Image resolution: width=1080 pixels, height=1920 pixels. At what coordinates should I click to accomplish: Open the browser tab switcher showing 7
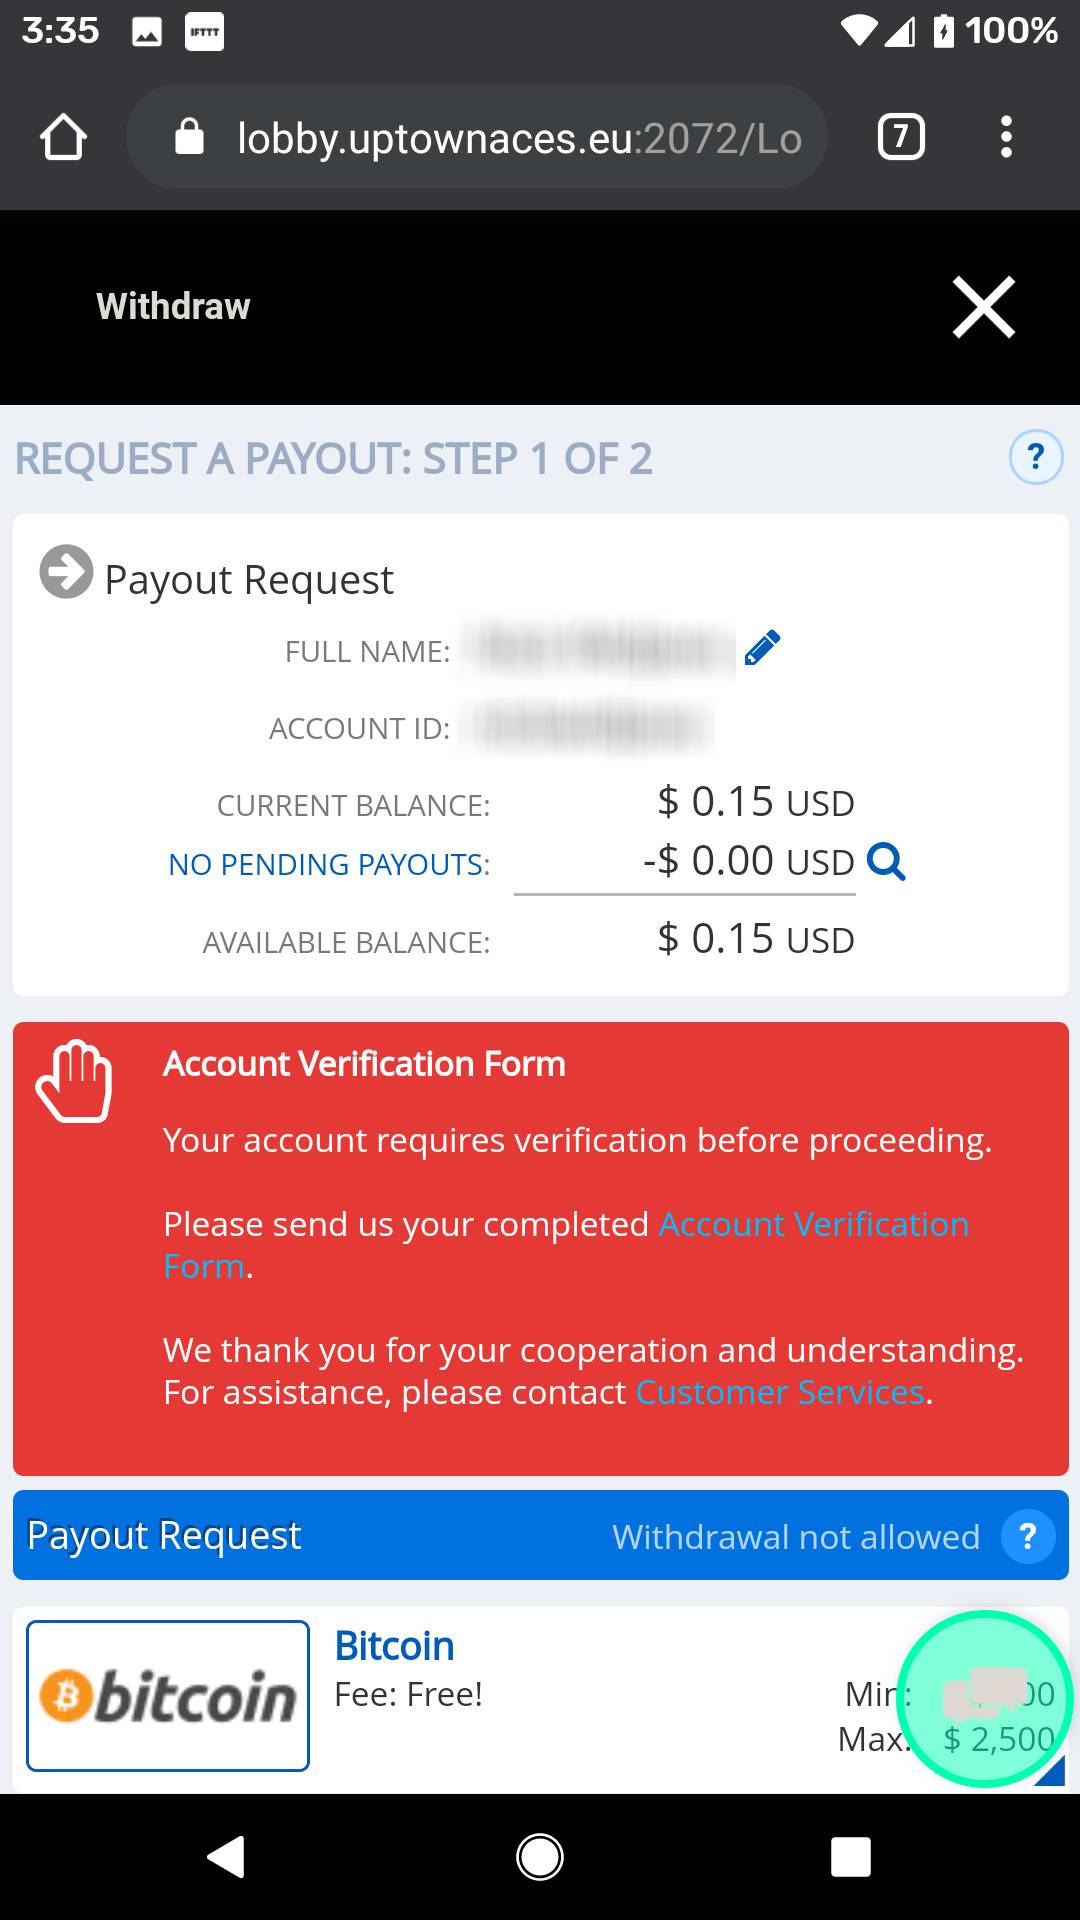(x=900, y=137)
